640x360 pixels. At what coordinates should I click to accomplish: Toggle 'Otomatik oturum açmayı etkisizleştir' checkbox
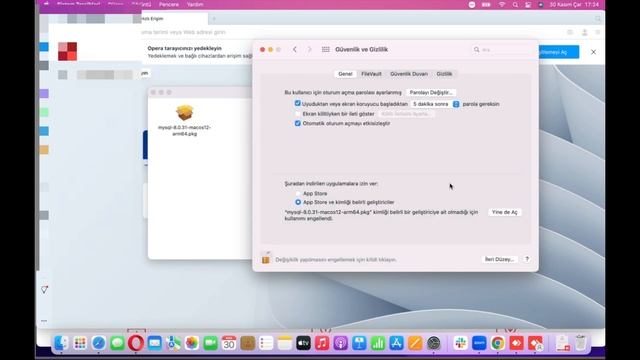click(298, 123)
